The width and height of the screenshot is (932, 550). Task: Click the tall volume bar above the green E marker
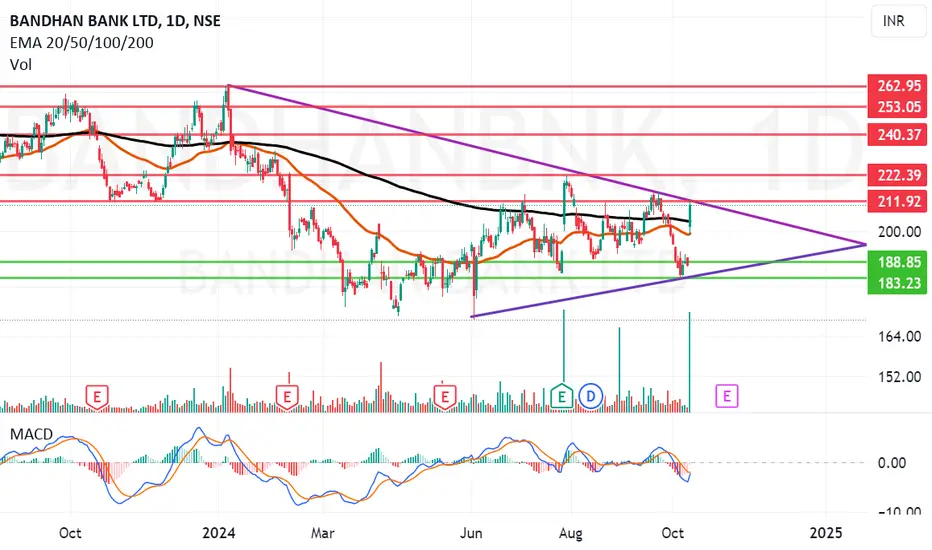pyautogui.click(x=563, y=346)
